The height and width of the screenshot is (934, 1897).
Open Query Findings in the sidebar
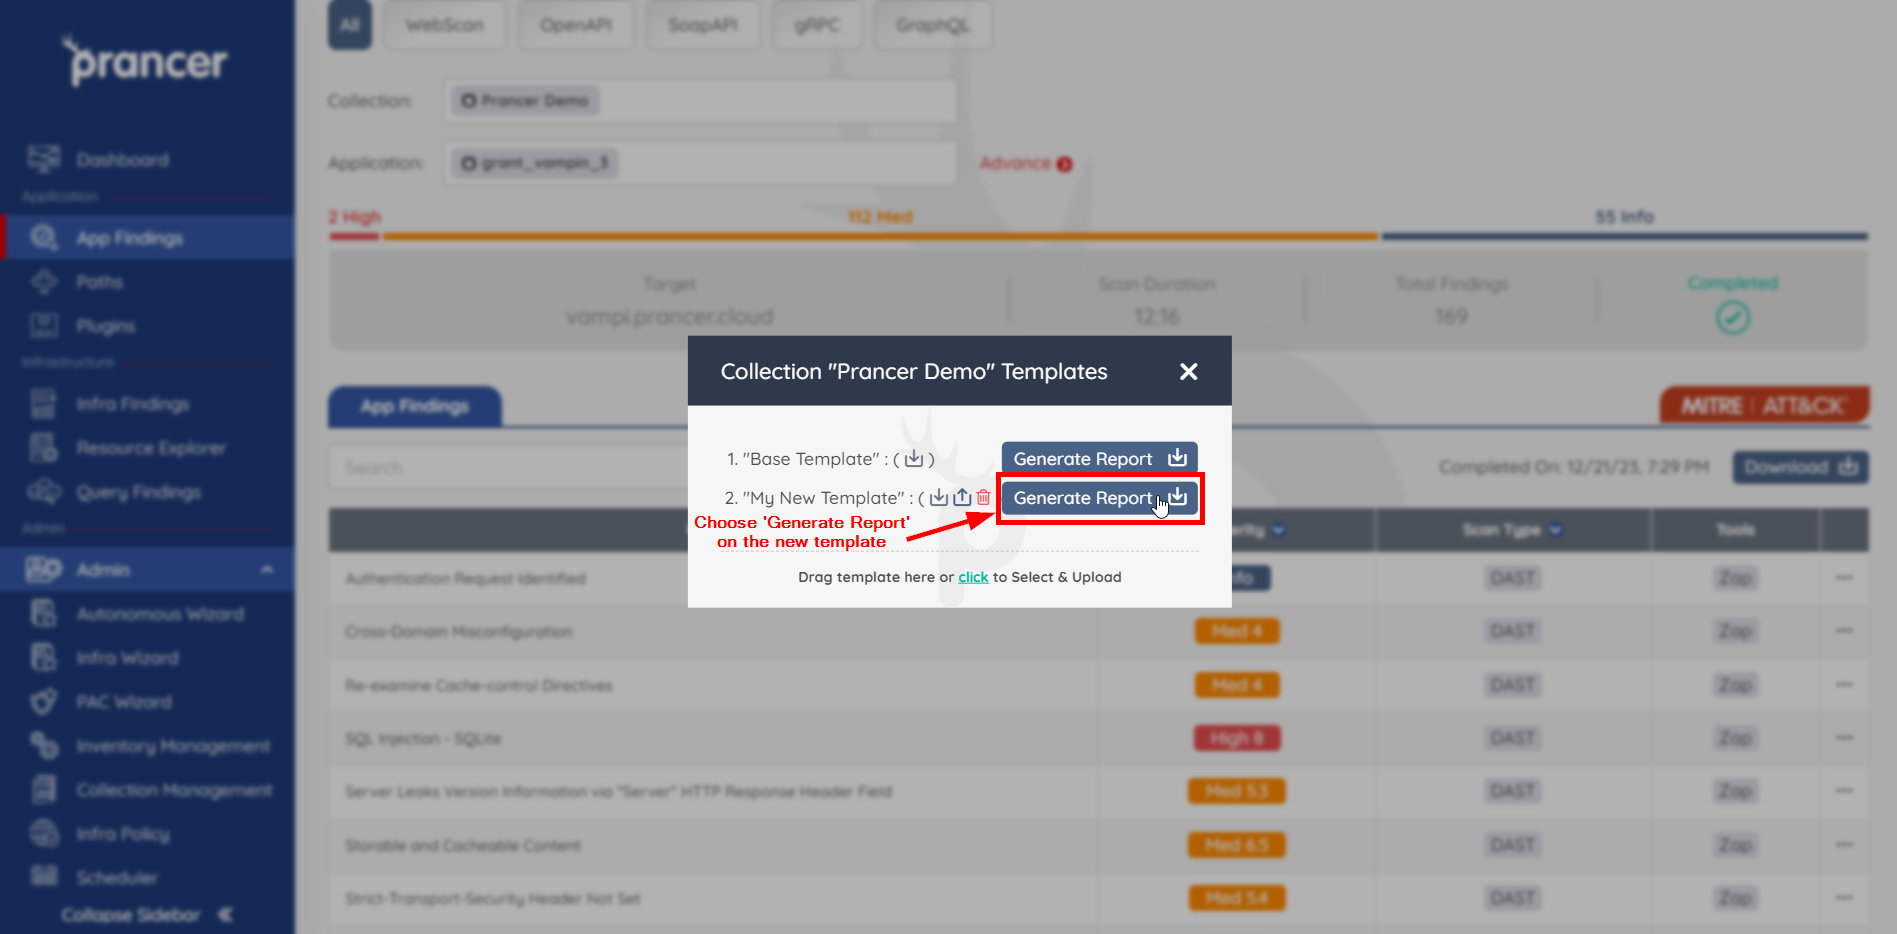138,492
